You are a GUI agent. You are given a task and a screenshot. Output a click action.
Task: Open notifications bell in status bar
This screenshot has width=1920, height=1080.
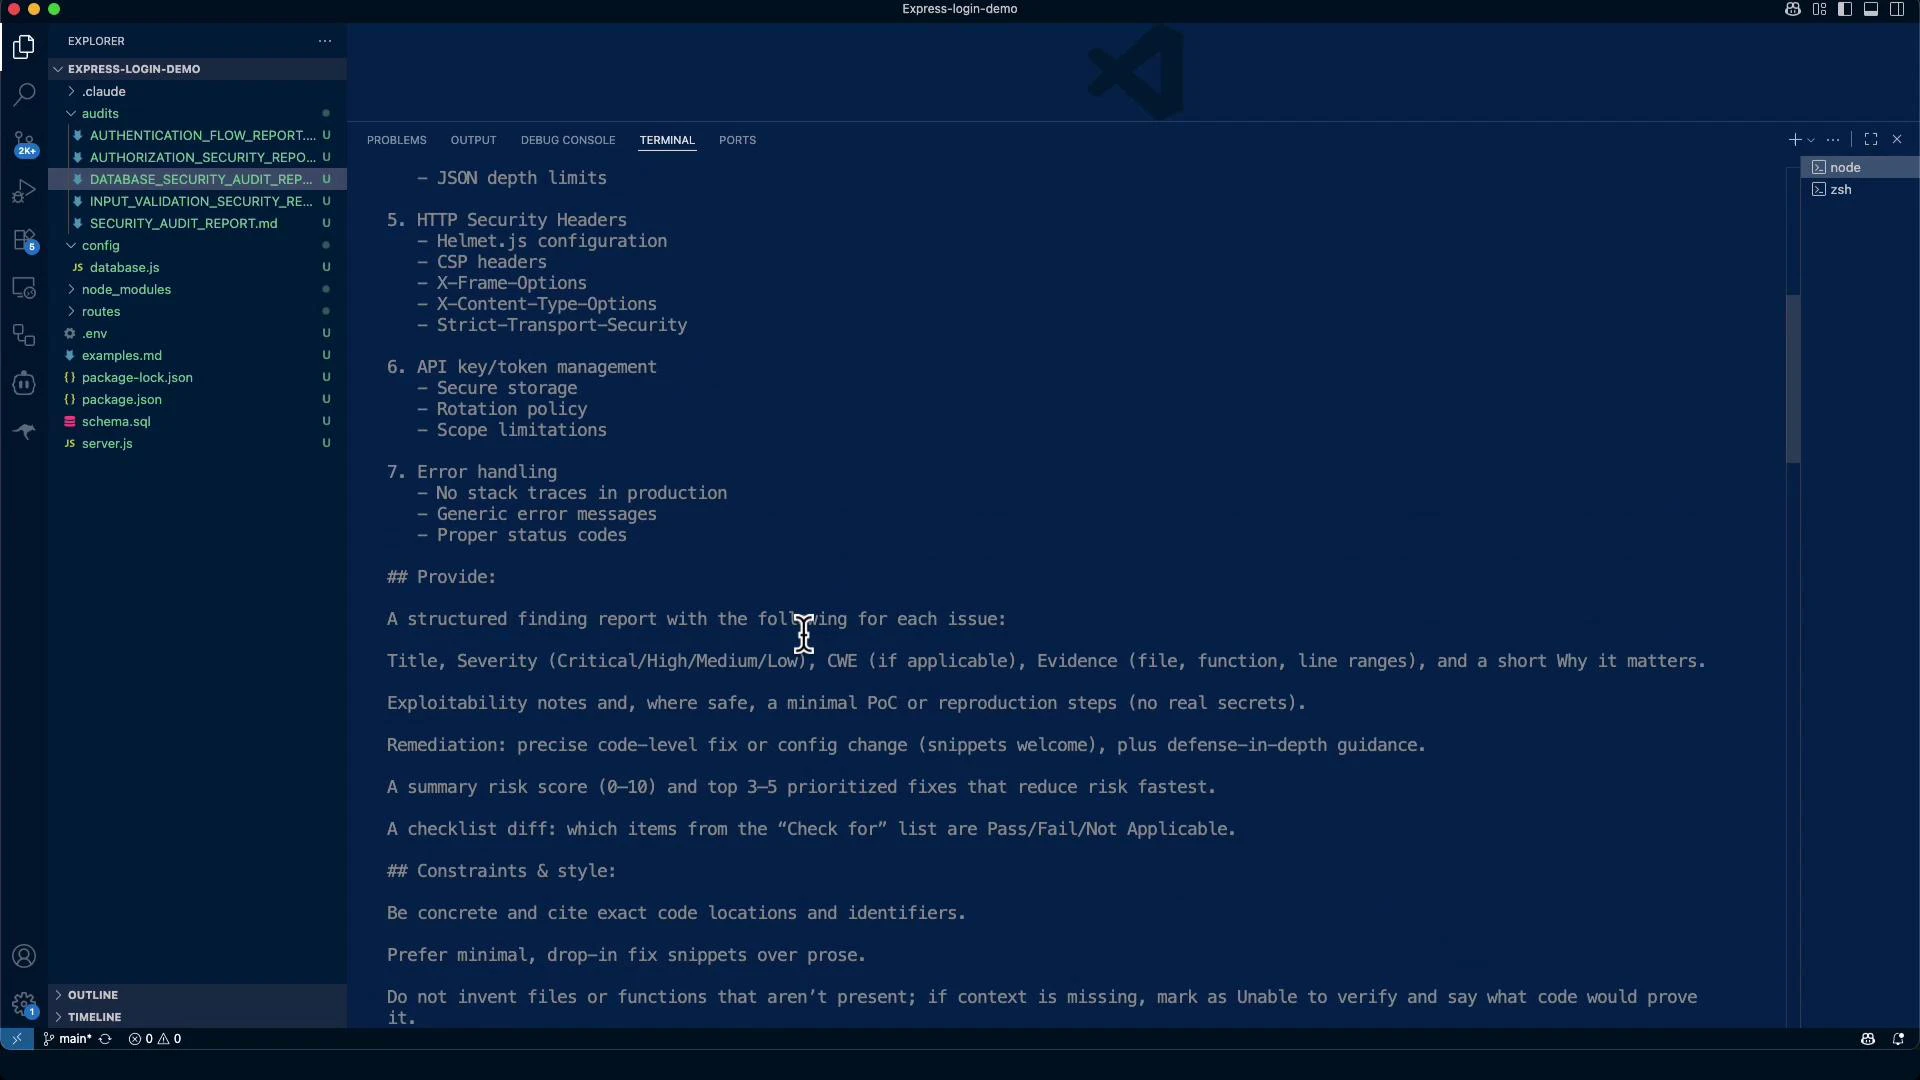pos(1898,1039)
